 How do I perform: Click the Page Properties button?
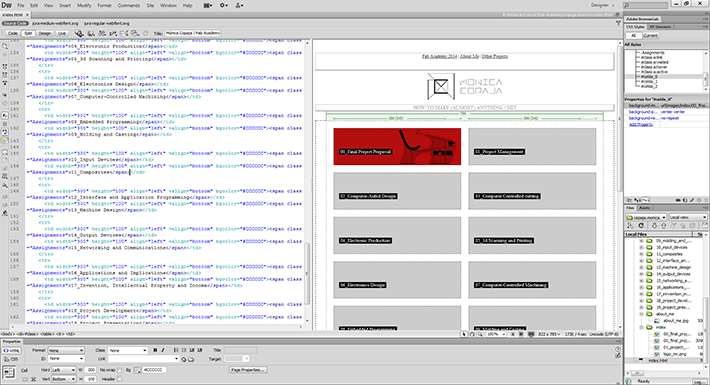click(248, 370)
